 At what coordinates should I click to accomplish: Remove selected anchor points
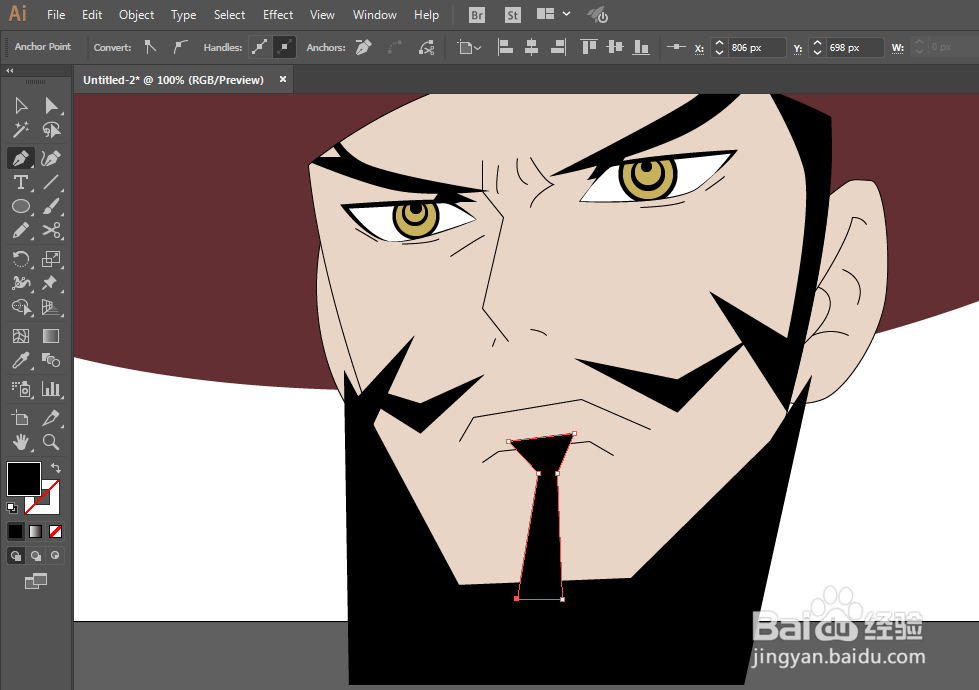coord(363,47)
